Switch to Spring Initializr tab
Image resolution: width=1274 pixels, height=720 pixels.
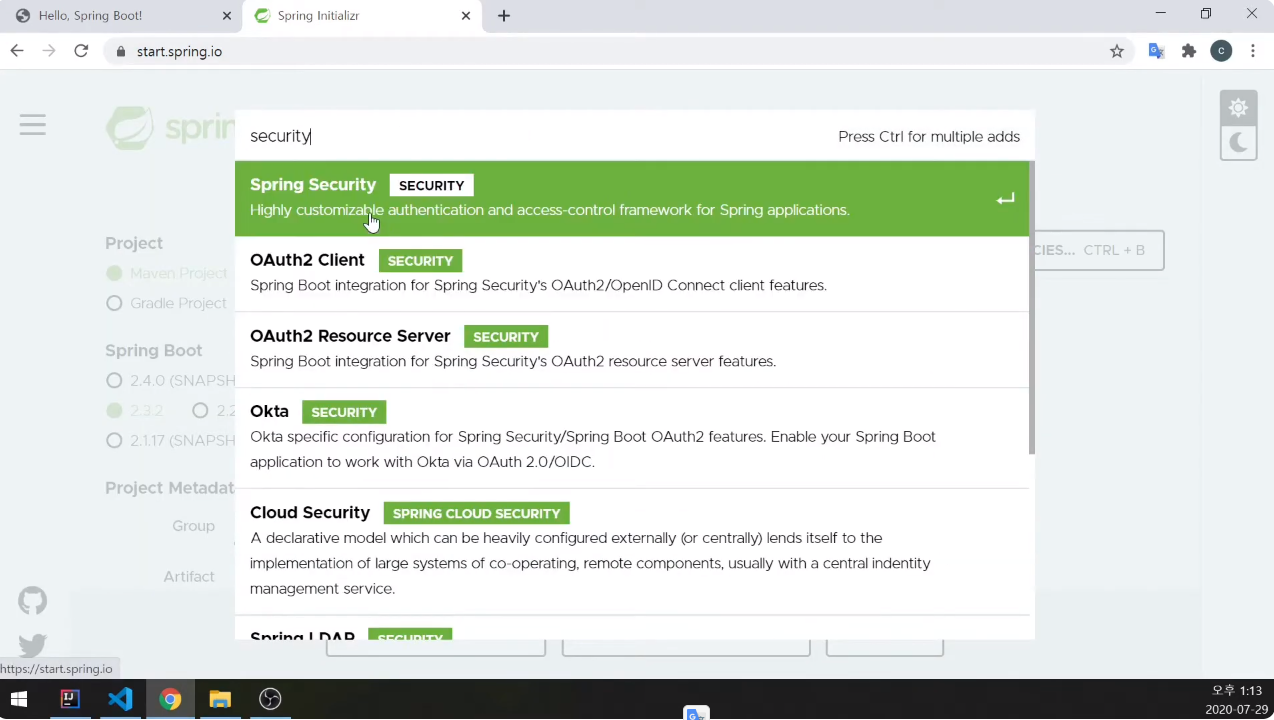point(361,16)
